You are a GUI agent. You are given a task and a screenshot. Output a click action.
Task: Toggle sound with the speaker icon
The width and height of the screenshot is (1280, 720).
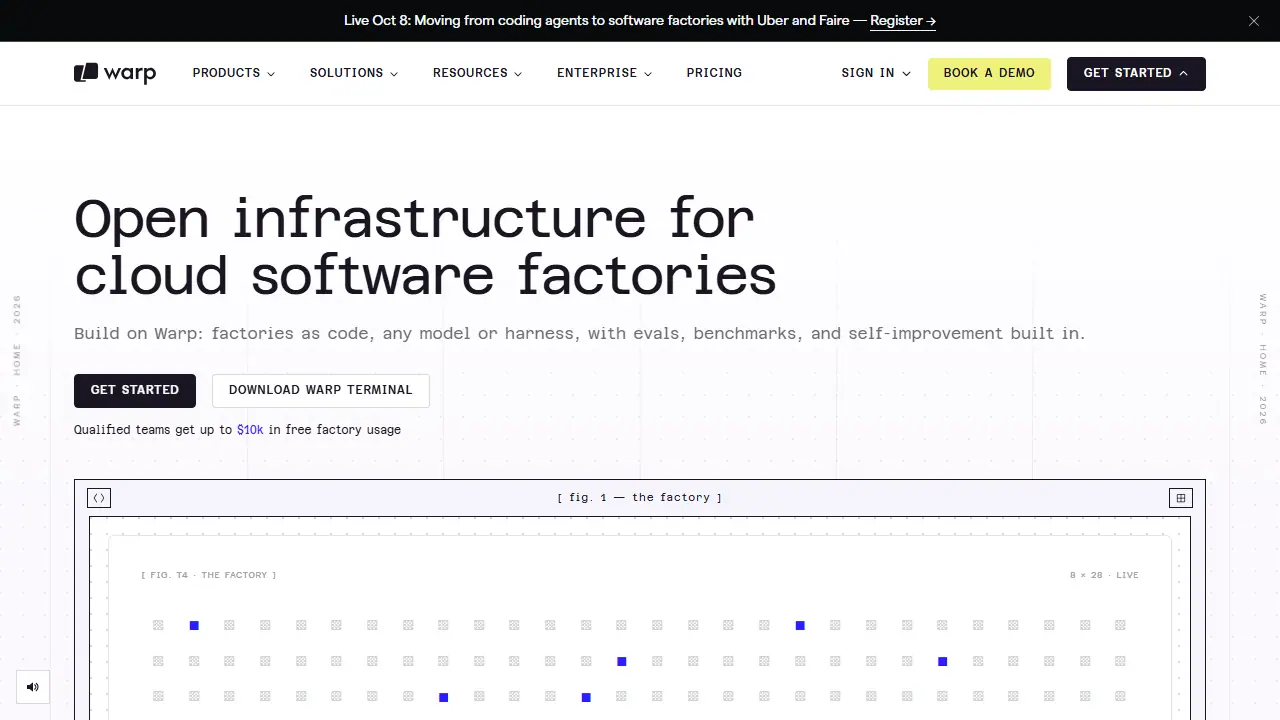pyautogui.click(x=33, y=687)
